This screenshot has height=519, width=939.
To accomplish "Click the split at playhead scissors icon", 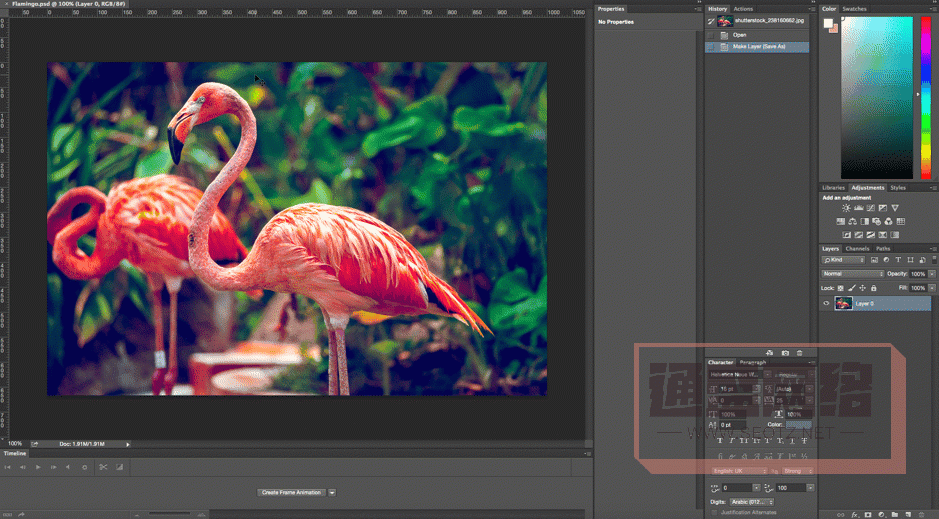I will point(102,467).
